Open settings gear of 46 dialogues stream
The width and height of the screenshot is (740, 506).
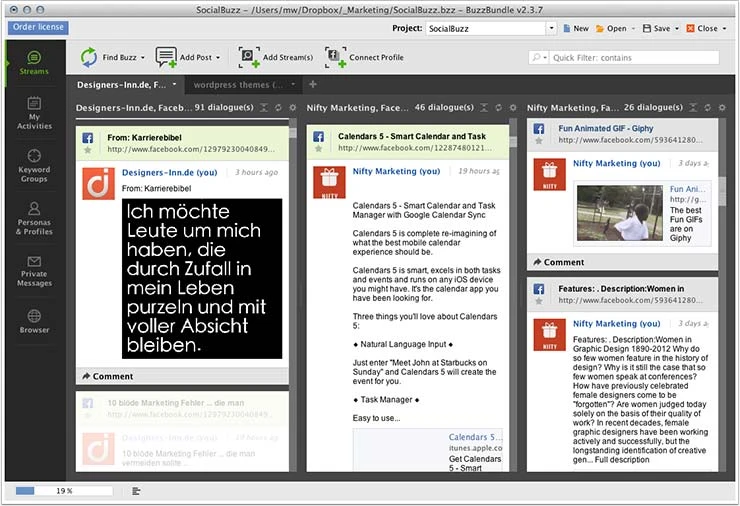(513, 108)
